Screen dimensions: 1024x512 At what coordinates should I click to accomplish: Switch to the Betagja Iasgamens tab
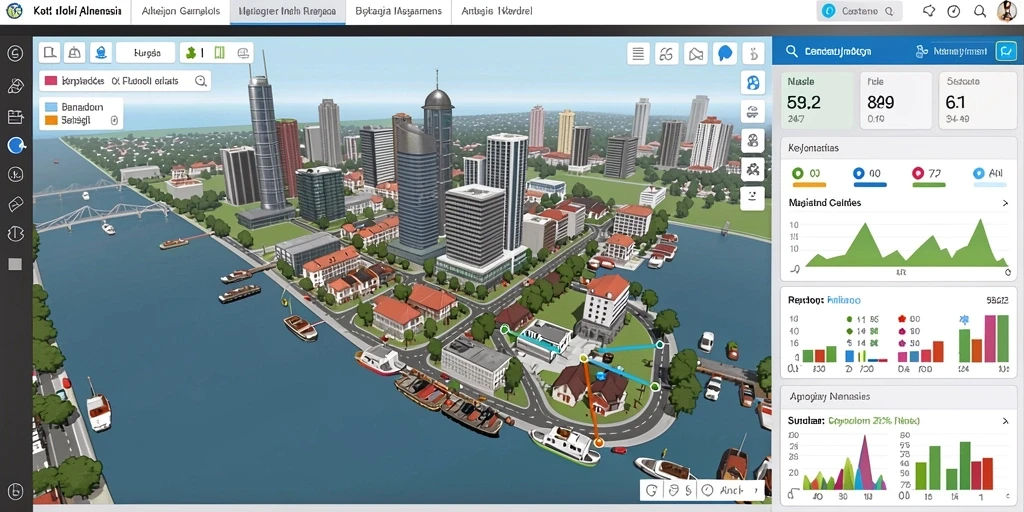pos(398,12)
